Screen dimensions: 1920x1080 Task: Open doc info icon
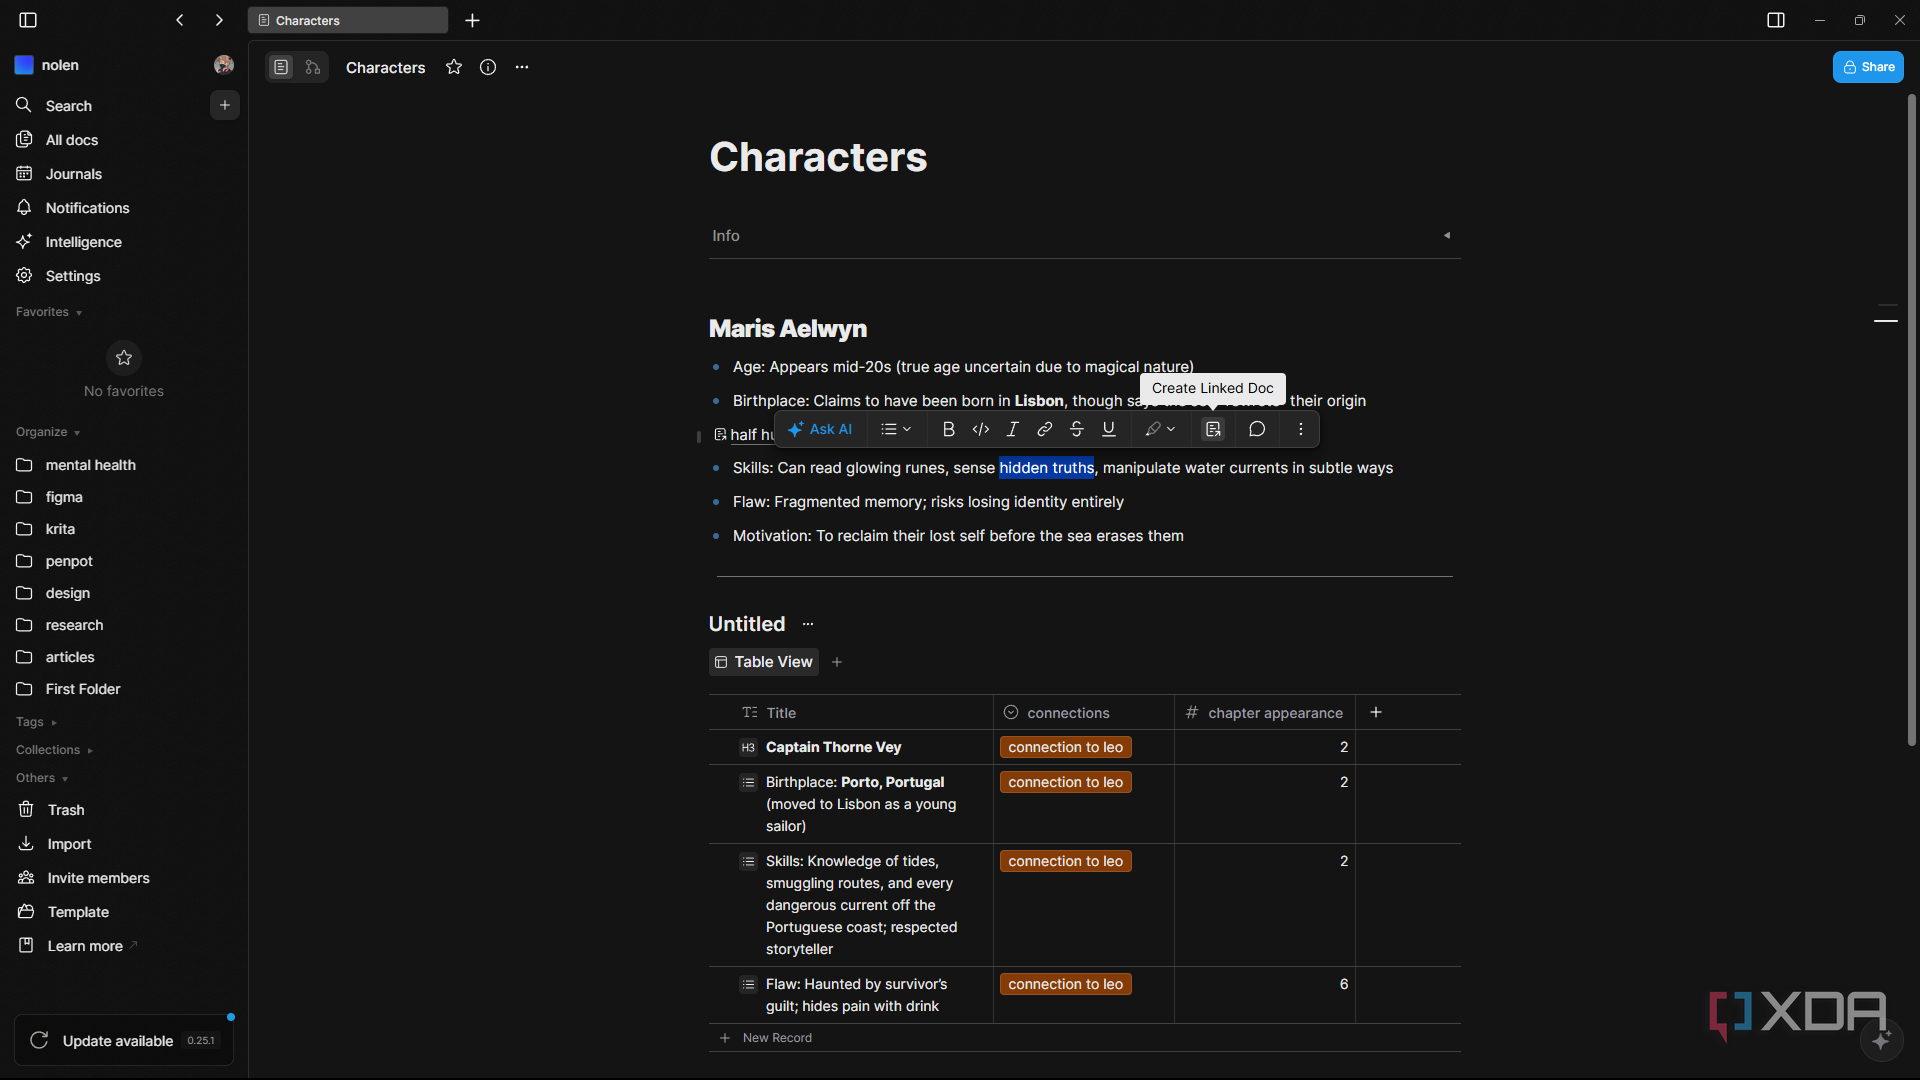[488, 67]
